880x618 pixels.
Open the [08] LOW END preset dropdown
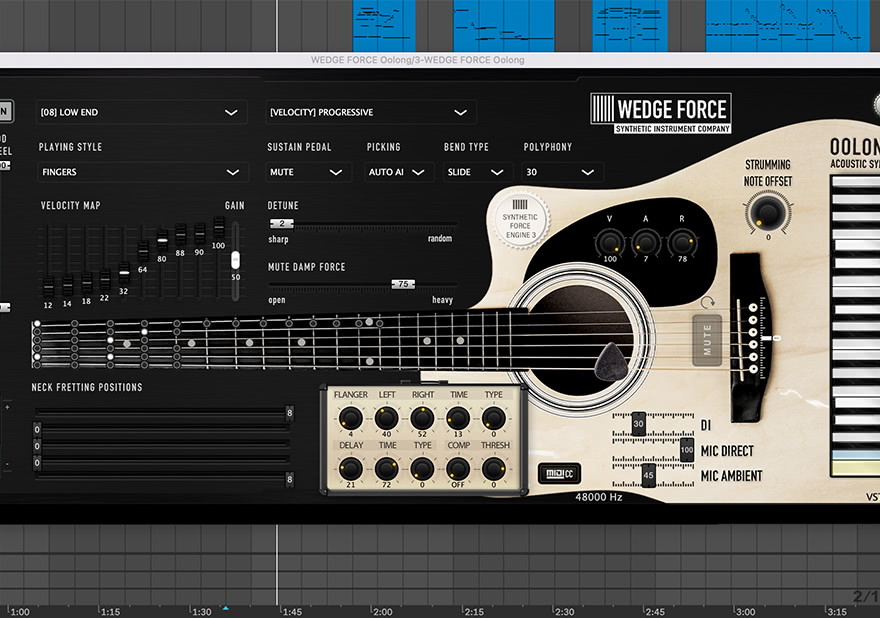(141, 112)
